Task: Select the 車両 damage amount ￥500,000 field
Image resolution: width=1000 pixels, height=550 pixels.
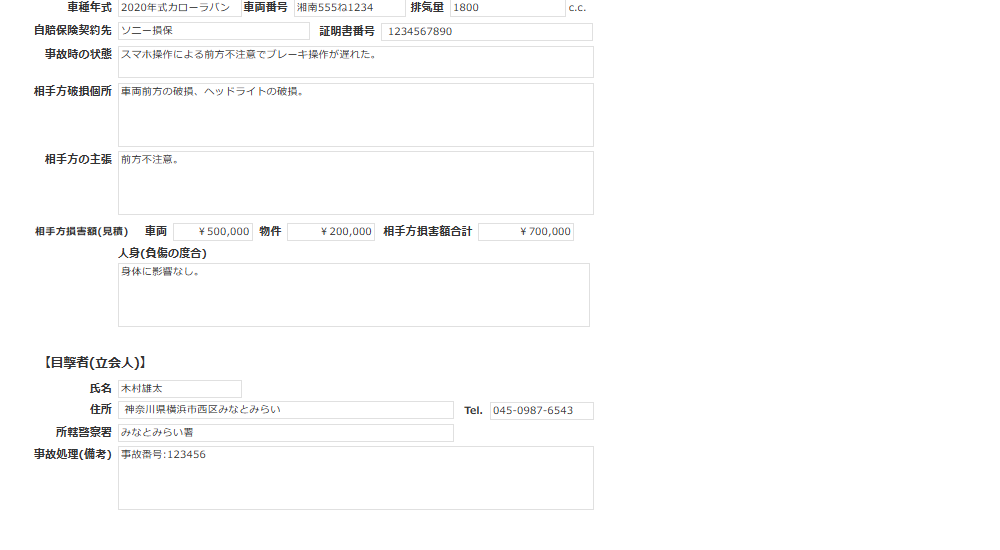Action: 213,232
